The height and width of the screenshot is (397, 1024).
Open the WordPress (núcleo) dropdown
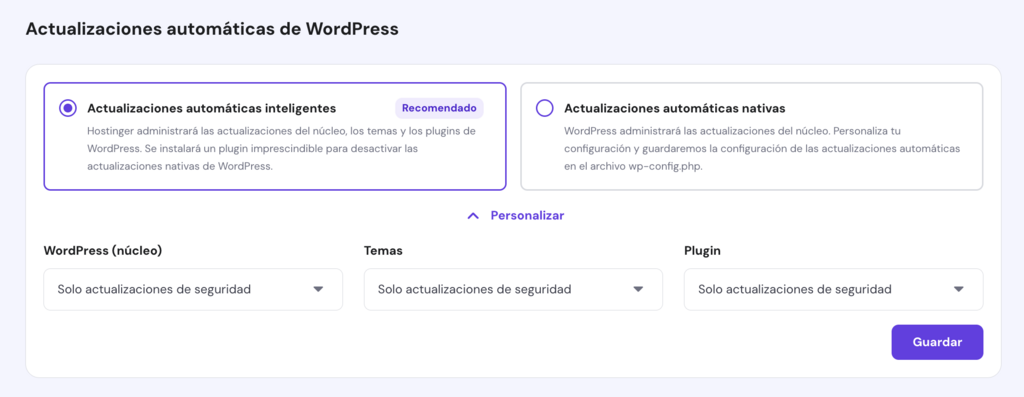click(193, 289)
